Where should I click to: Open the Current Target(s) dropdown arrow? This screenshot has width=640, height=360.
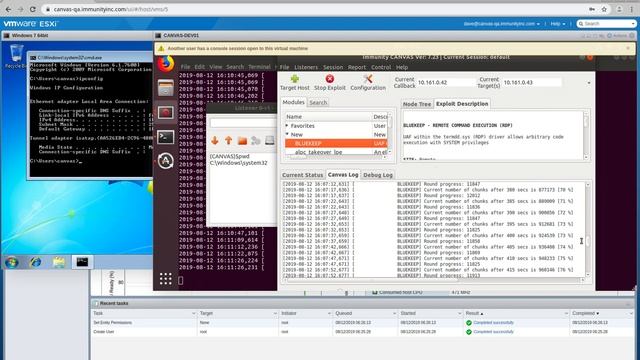[x=589, y=83]
